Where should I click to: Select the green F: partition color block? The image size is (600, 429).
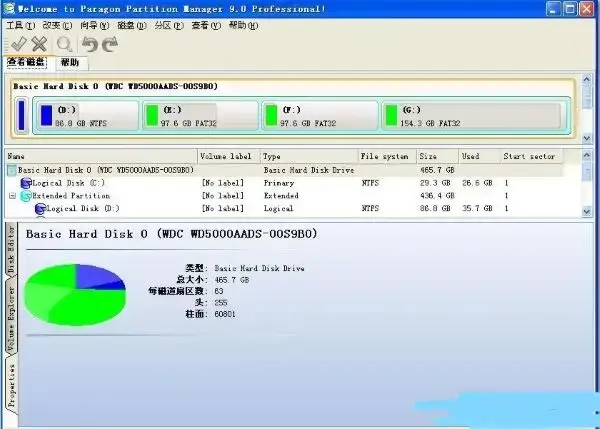(271, 115)
